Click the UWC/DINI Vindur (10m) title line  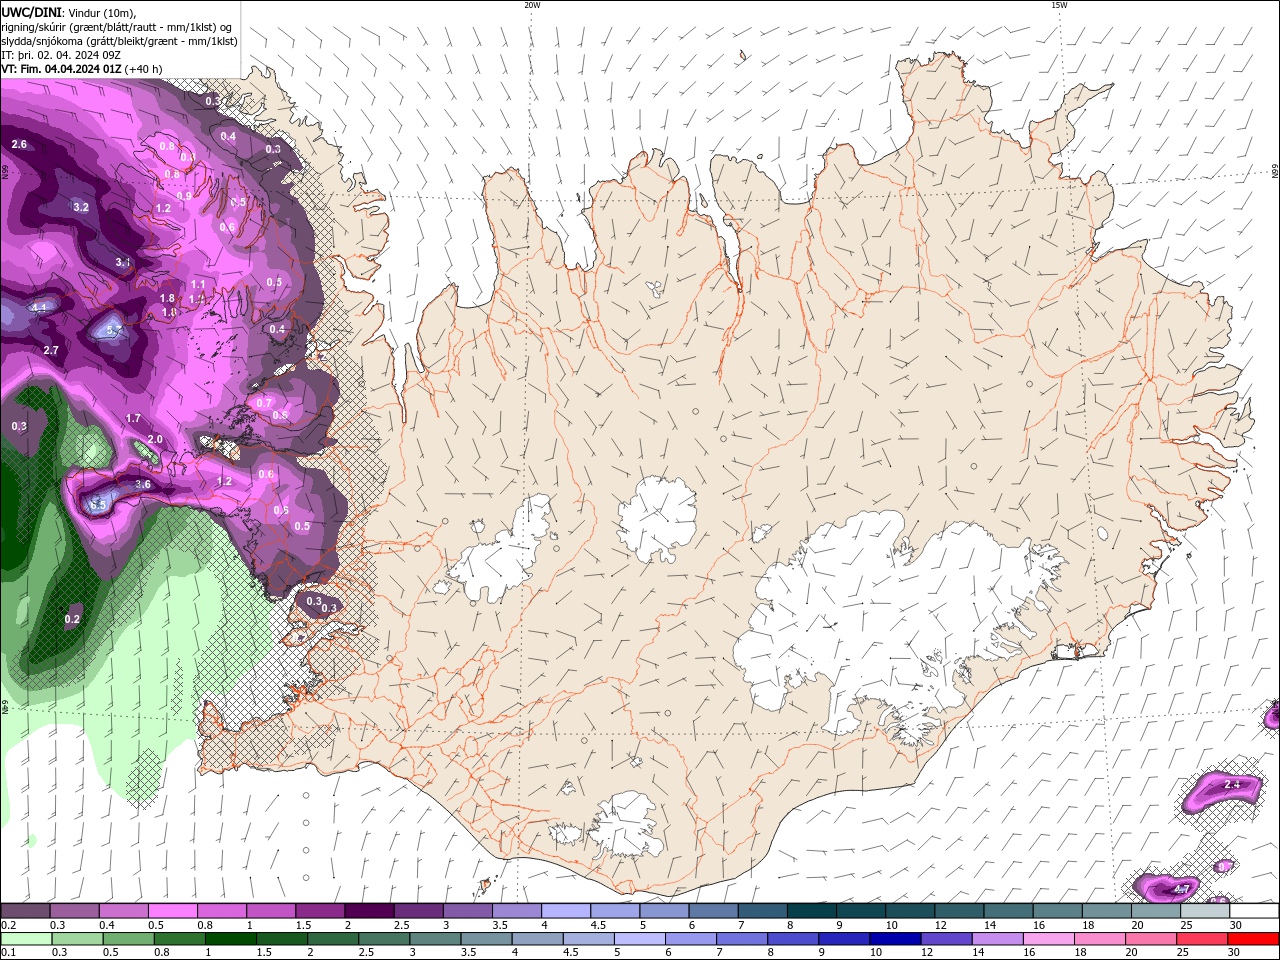click(68, 11)
